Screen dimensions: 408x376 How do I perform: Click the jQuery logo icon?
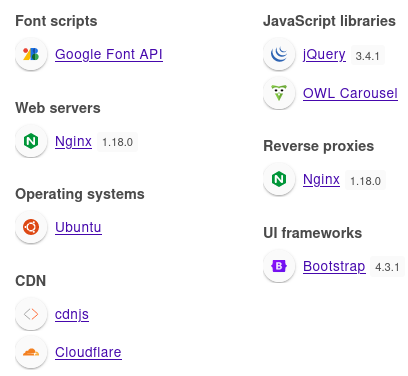tap(279, 54)
